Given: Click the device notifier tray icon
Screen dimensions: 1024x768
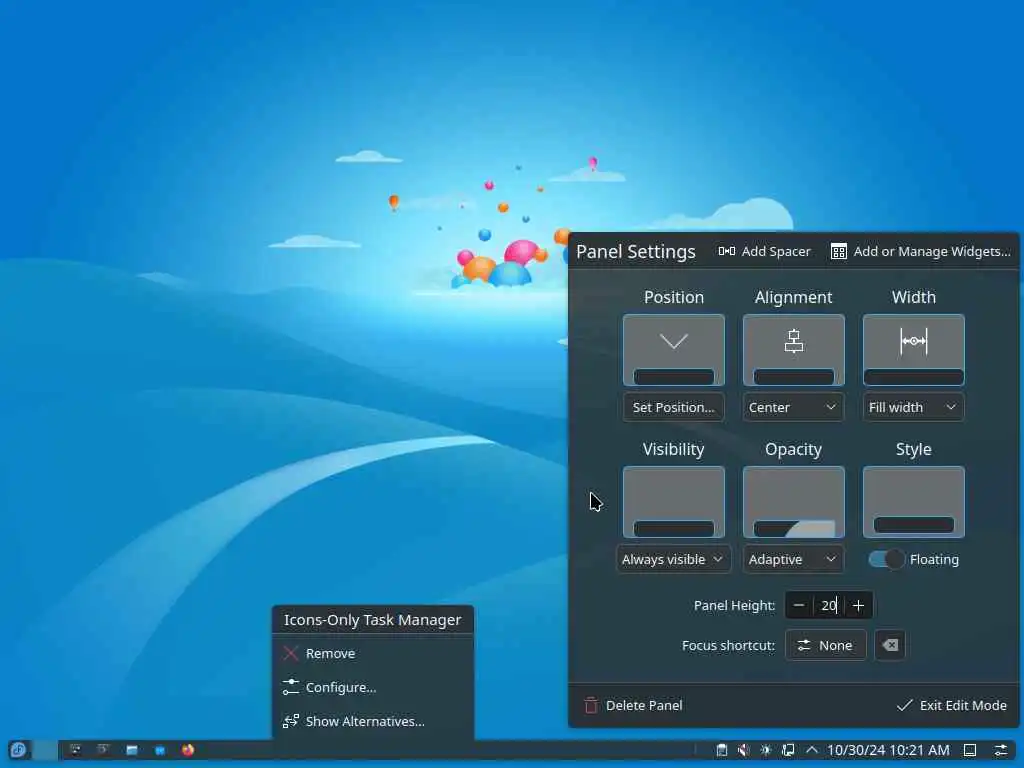Looking at the screenshot, I should click(788, 750).
